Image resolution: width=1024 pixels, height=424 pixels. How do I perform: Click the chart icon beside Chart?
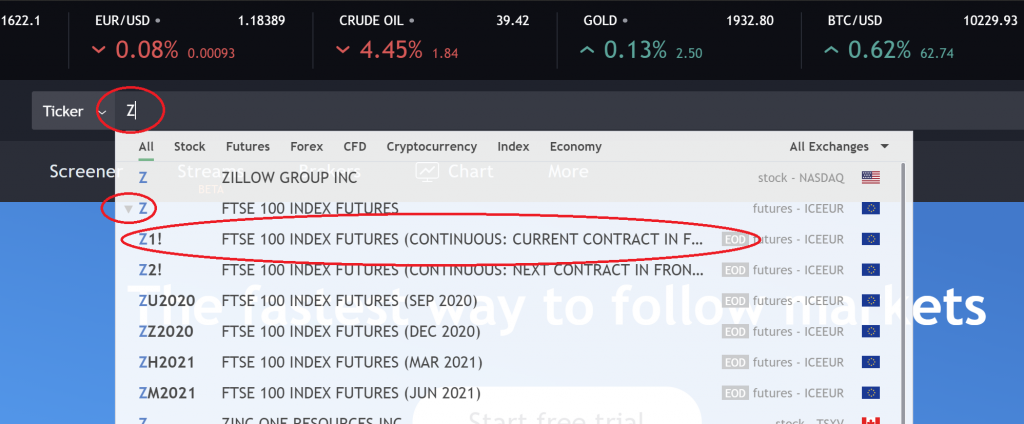pyautogui.click(x=428, y=171)
